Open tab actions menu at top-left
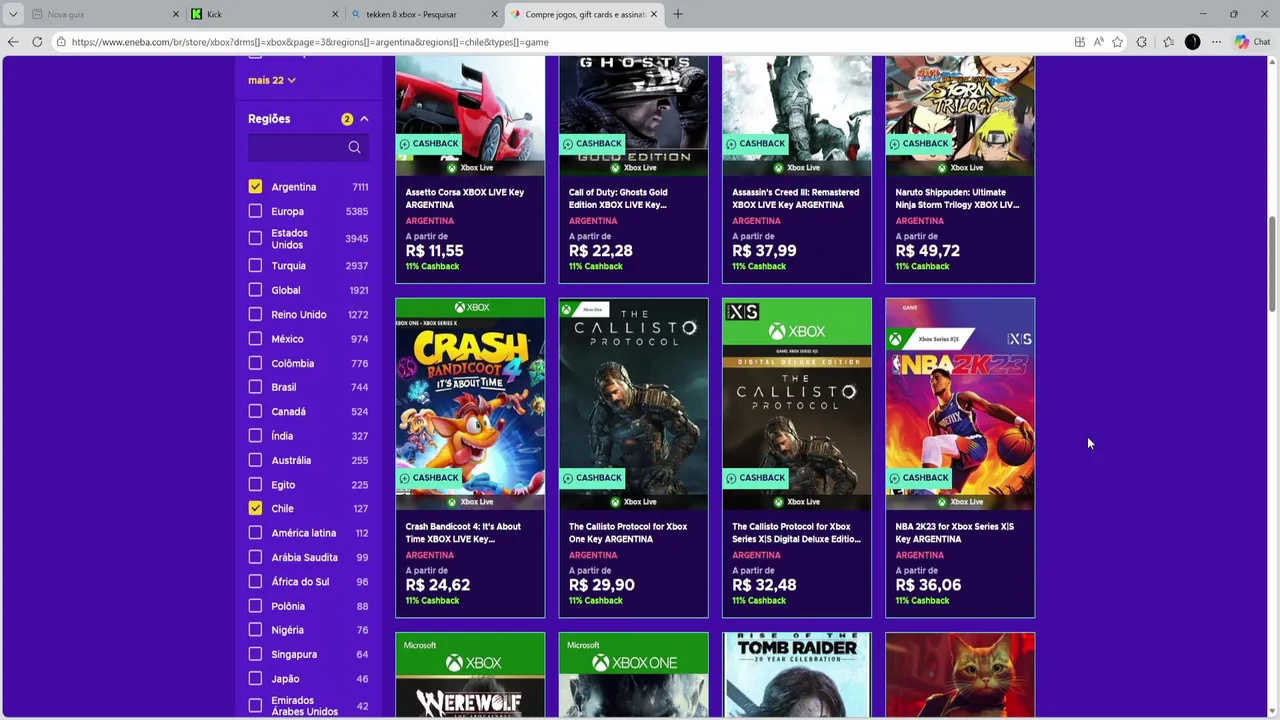This screenshot has height=720, width=1280. (x=13, y=14)
